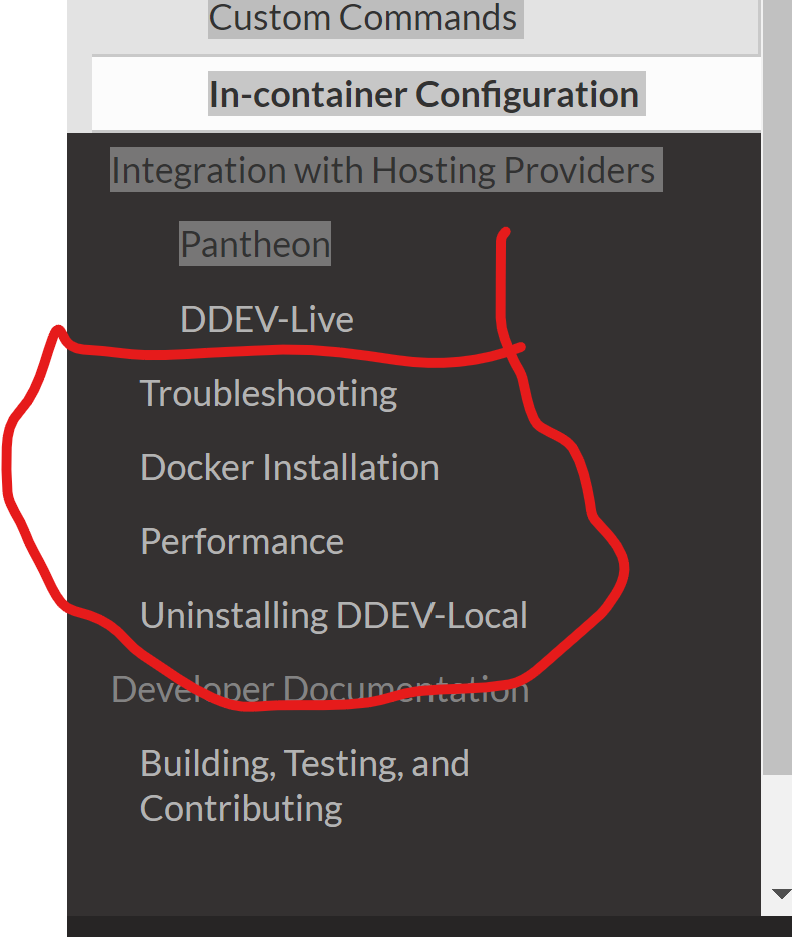Select Uninstalling DDEV-Local
Viewport: 792px width, 937px height.
coord(334,614)
